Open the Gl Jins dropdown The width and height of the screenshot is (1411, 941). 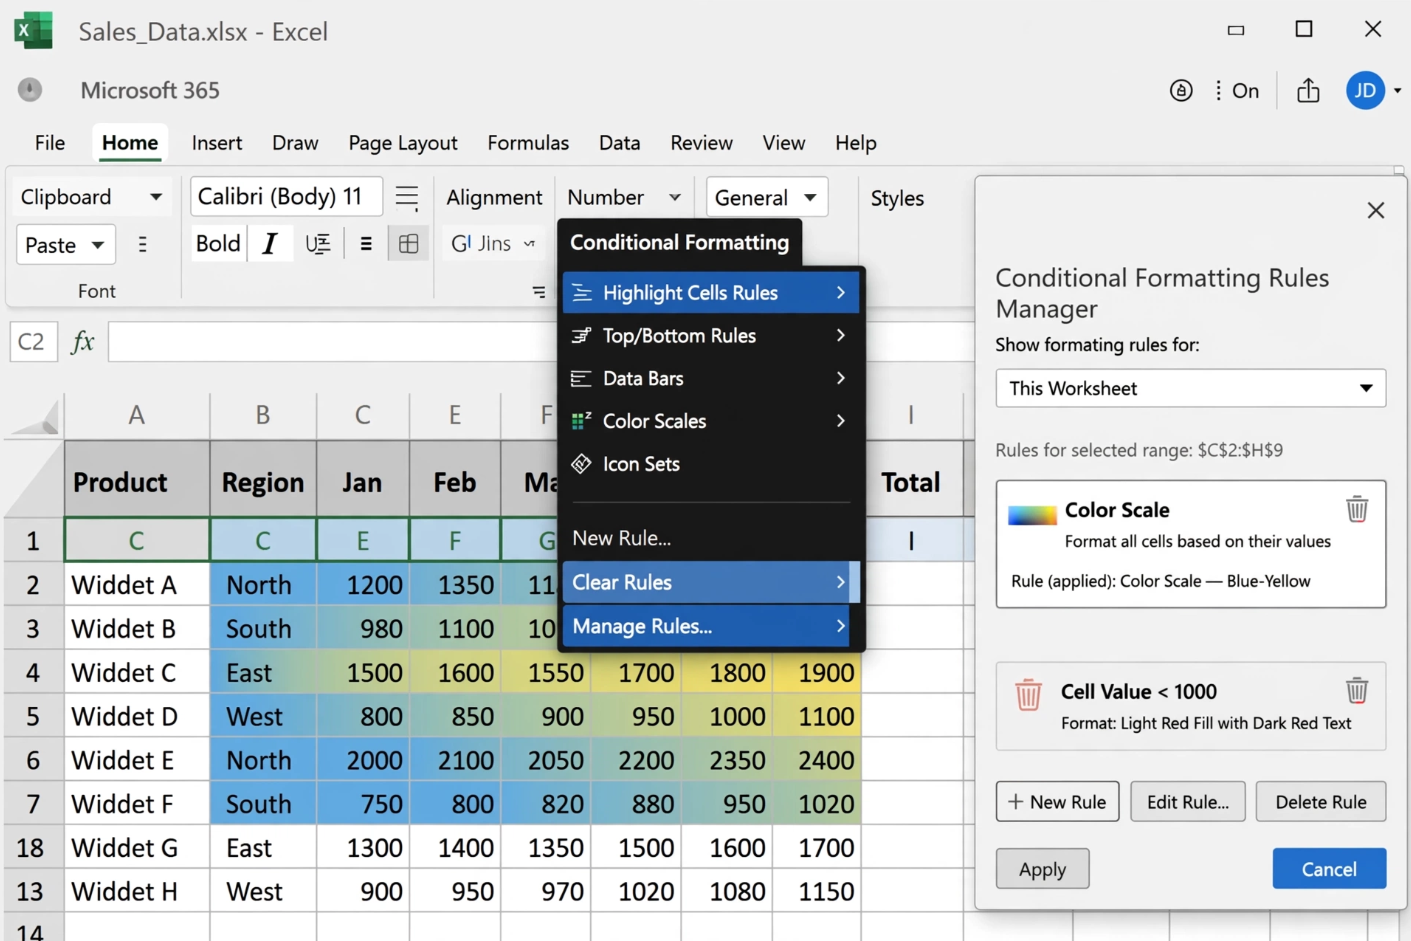click(529, 244)
